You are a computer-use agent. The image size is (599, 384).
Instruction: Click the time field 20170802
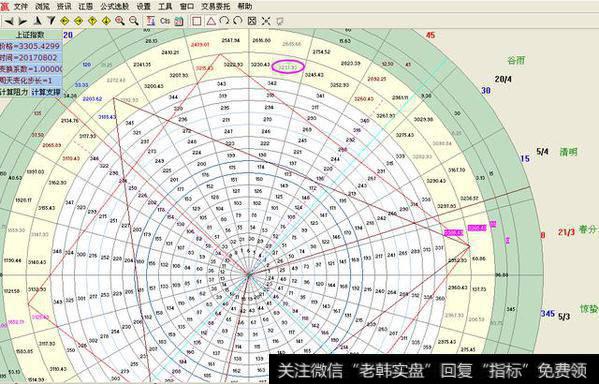(x=30, y=58)
